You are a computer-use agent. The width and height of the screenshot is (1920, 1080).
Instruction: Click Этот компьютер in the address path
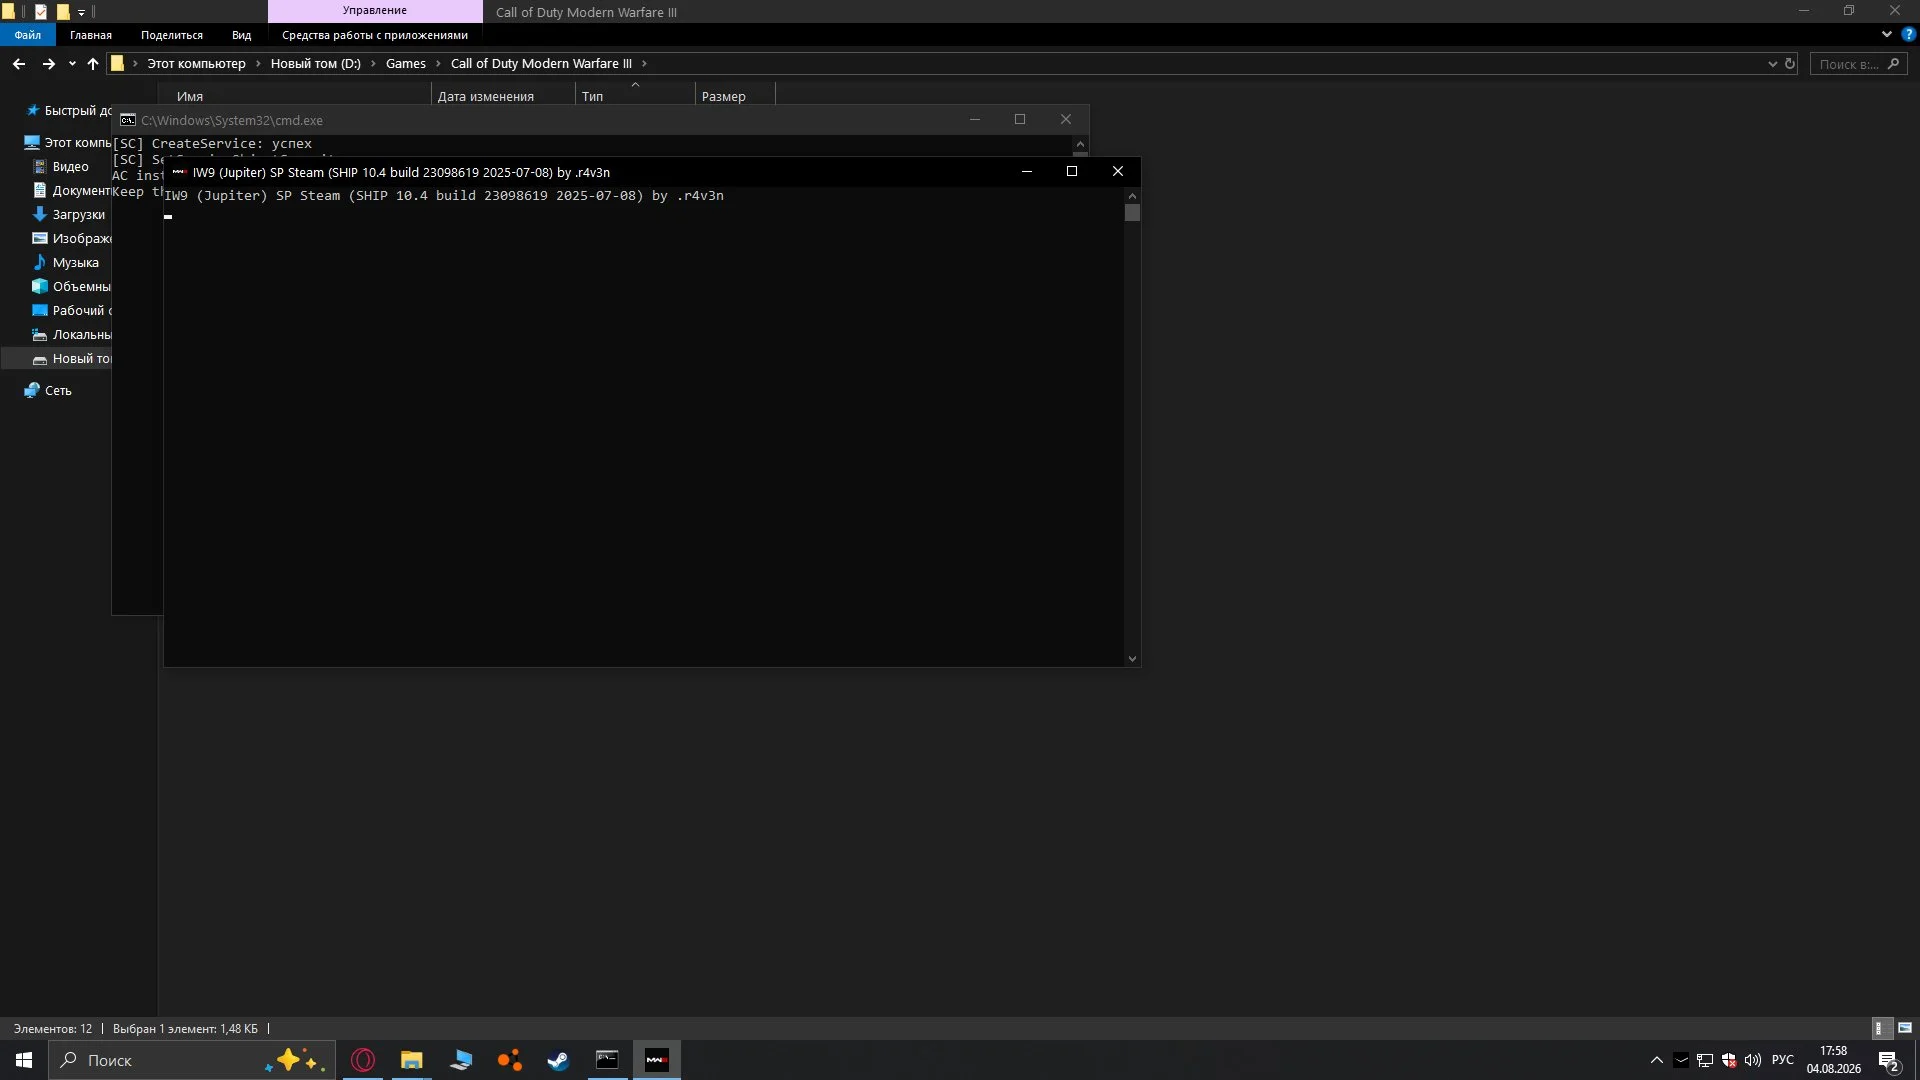196,63
